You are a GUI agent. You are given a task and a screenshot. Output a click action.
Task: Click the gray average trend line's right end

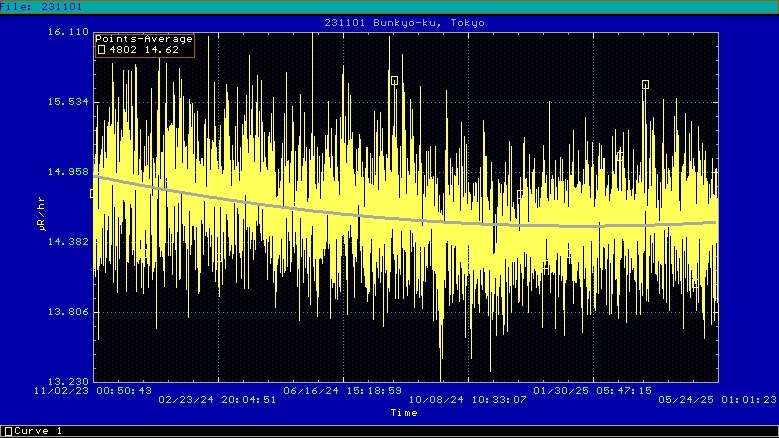click(x=714, y=222)
